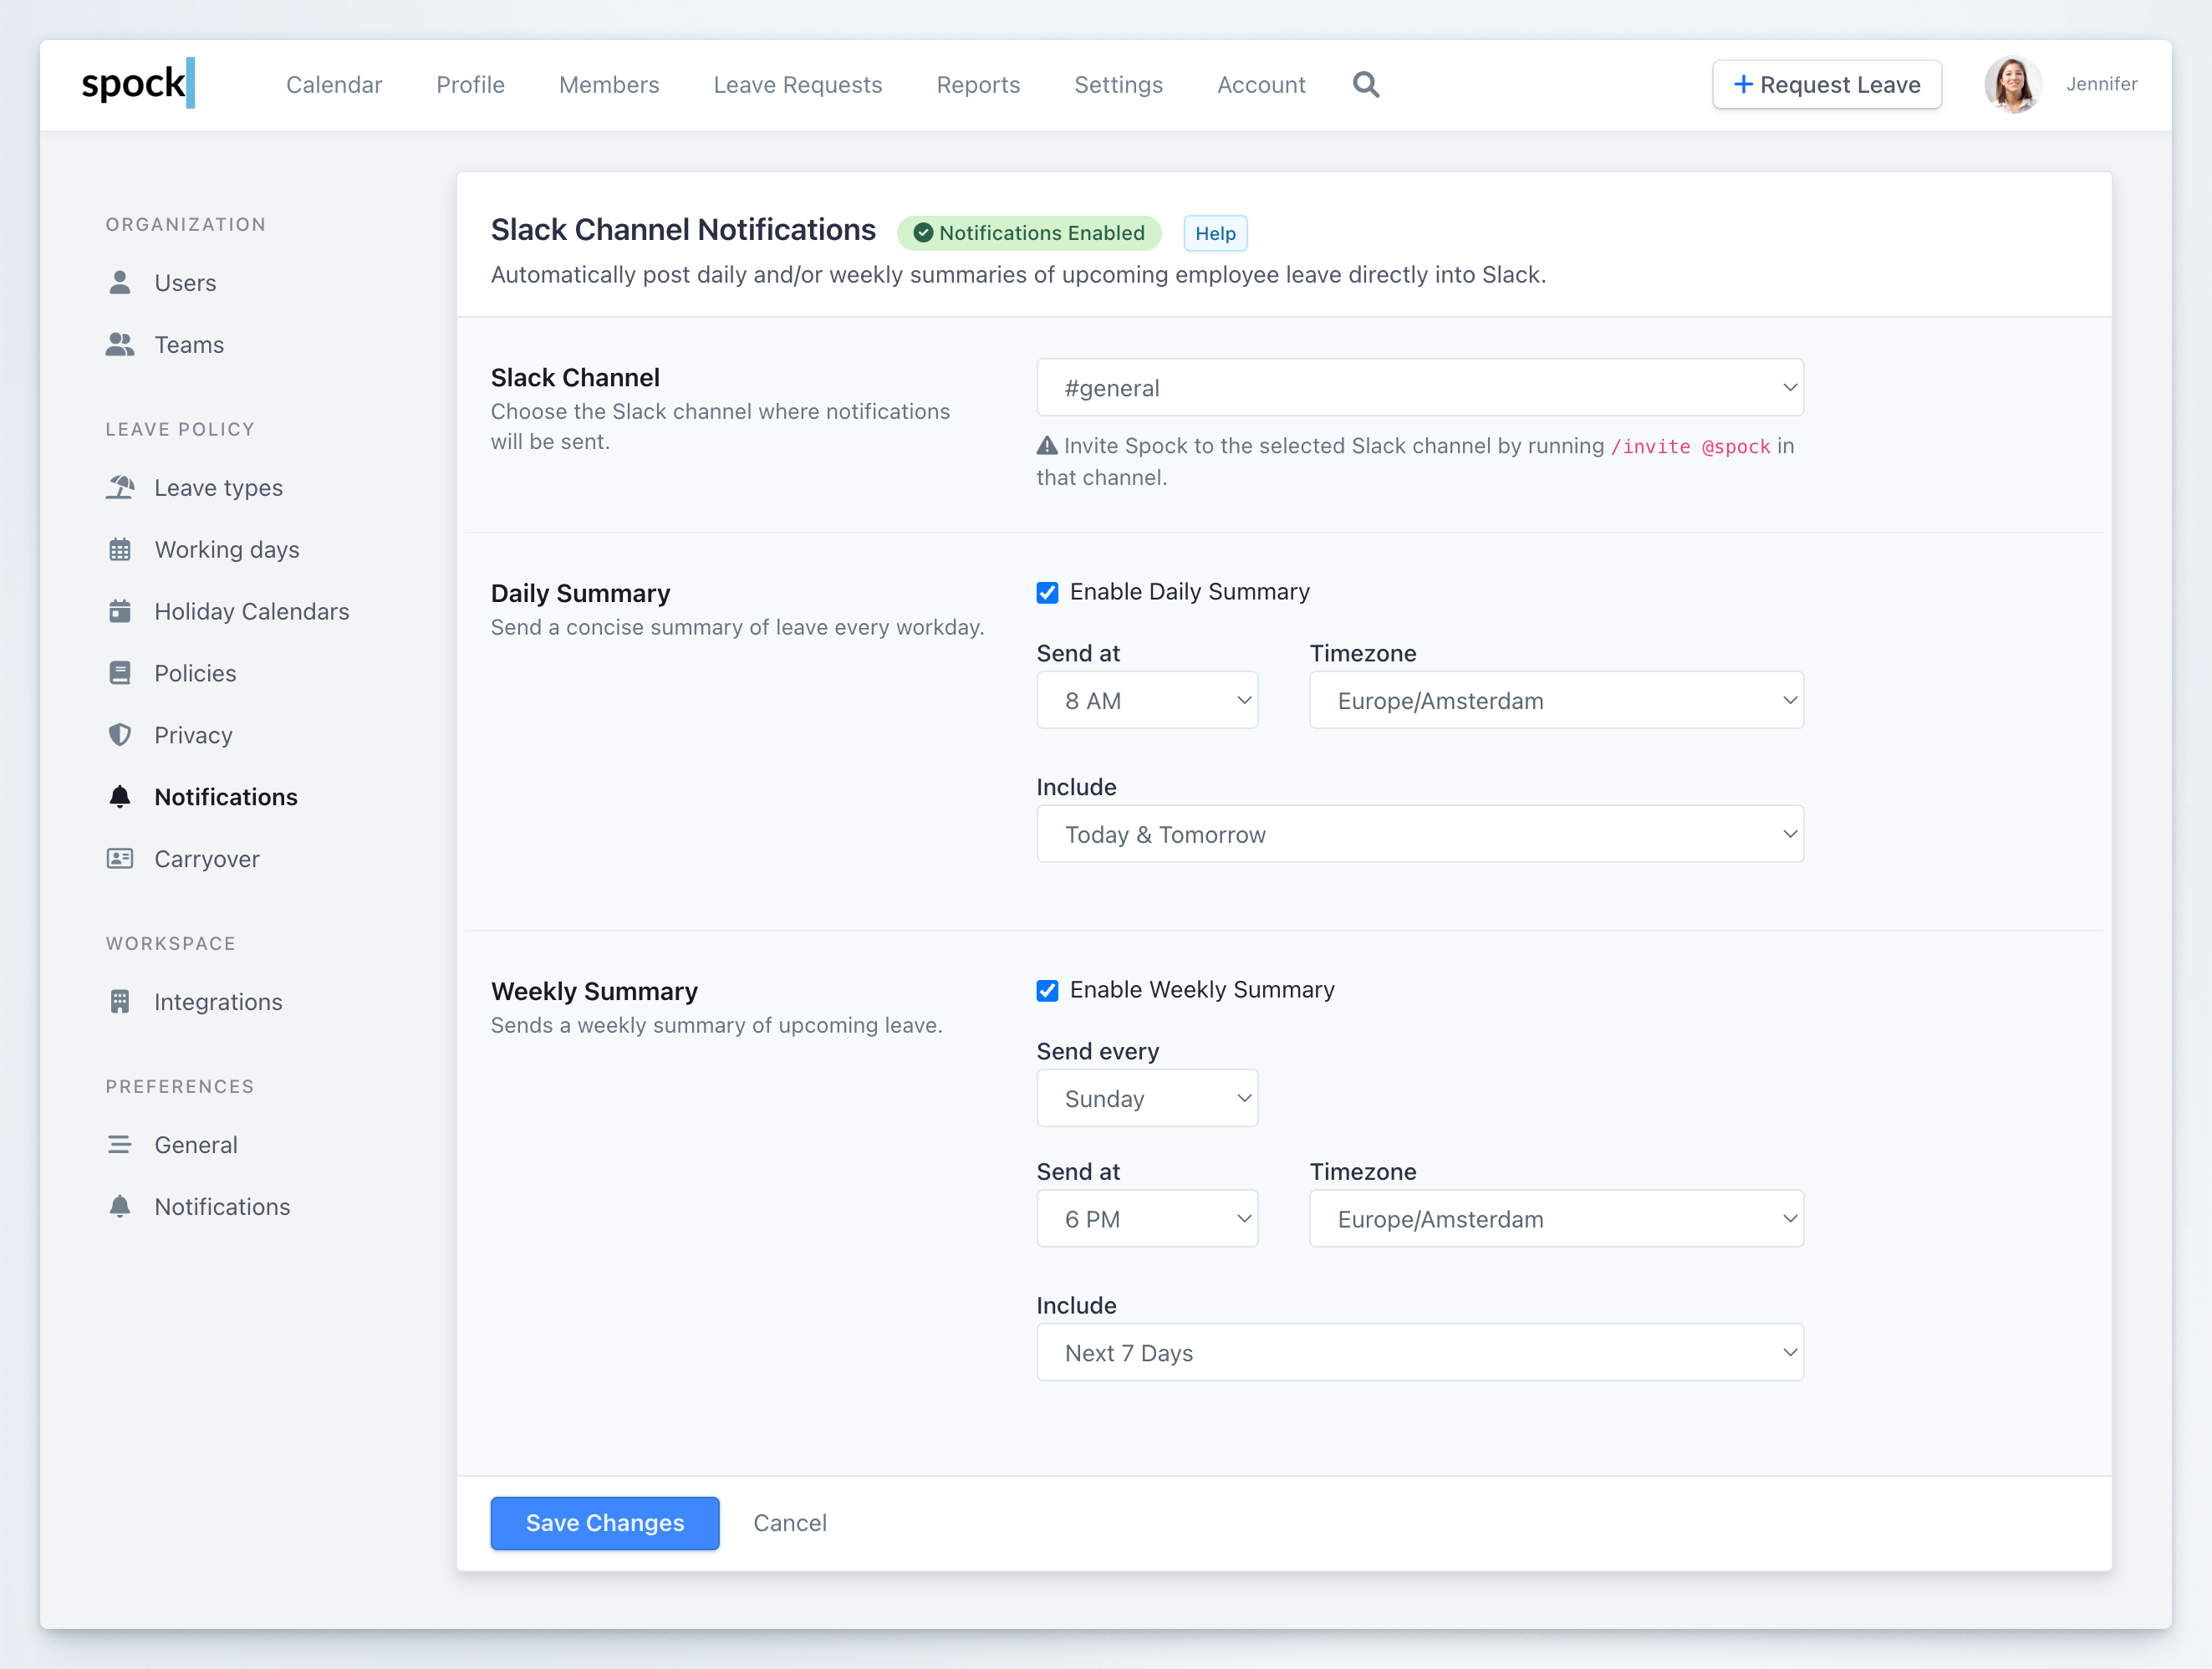Click the Save Changes button
Screen dimensions: 2212x1669
point(604,1523)
